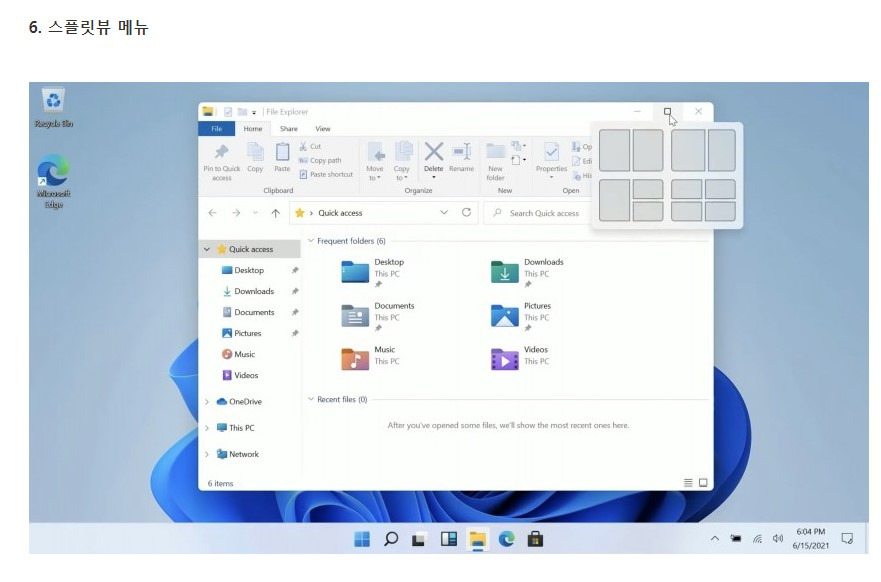Open the Windows Start menu

(x=362, y=539)
